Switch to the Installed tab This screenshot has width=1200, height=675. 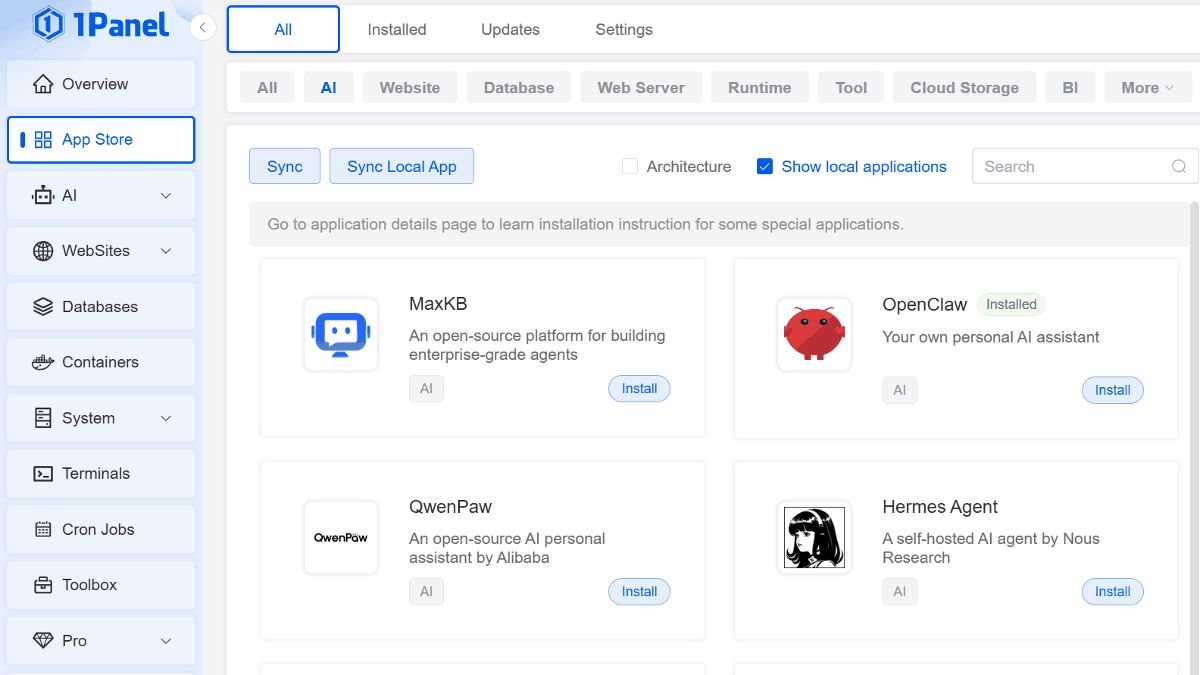click(x=397, y=29)
